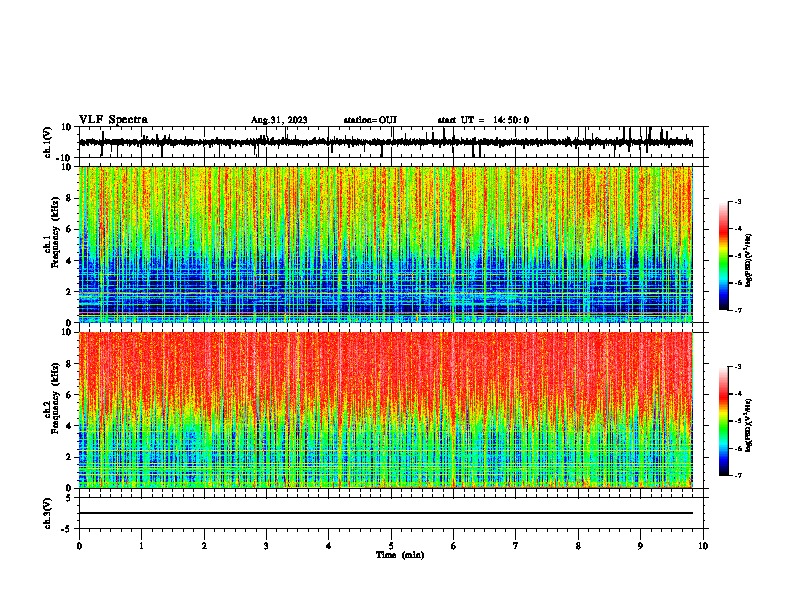Click the "8" kHz tick on ch.1 spectrogram
The height and width of the screenshot is (612, 792).
(x=69, y=198)
